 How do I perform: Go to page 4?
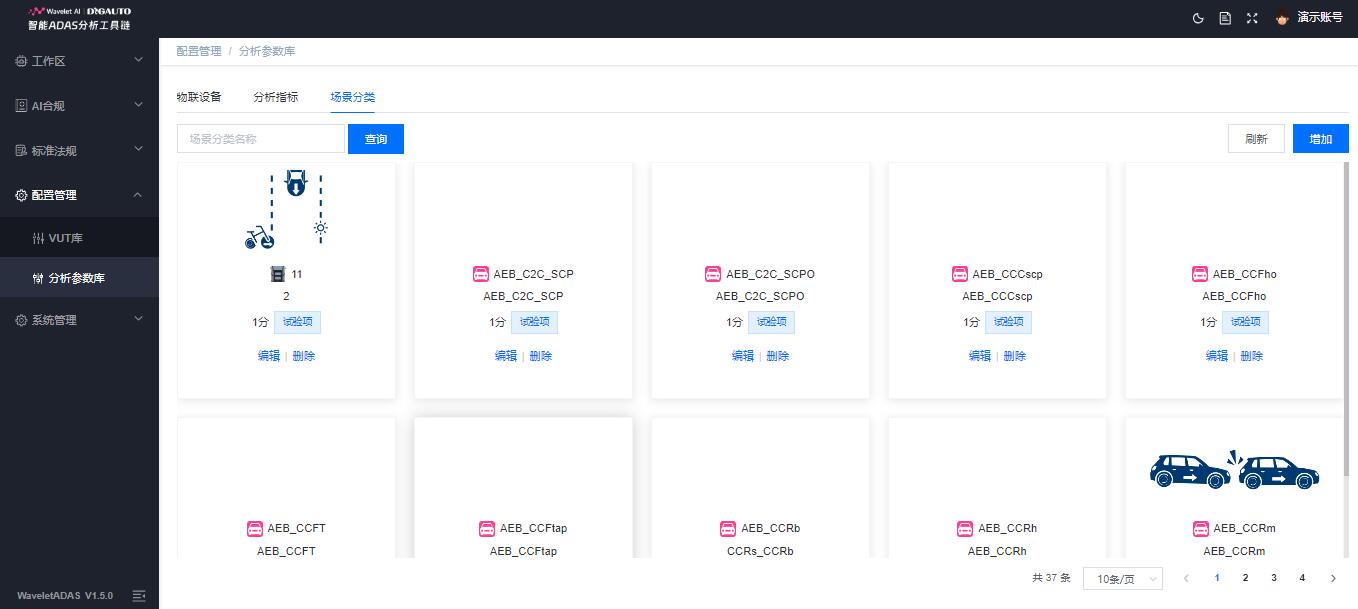(x=1302, y=578)
